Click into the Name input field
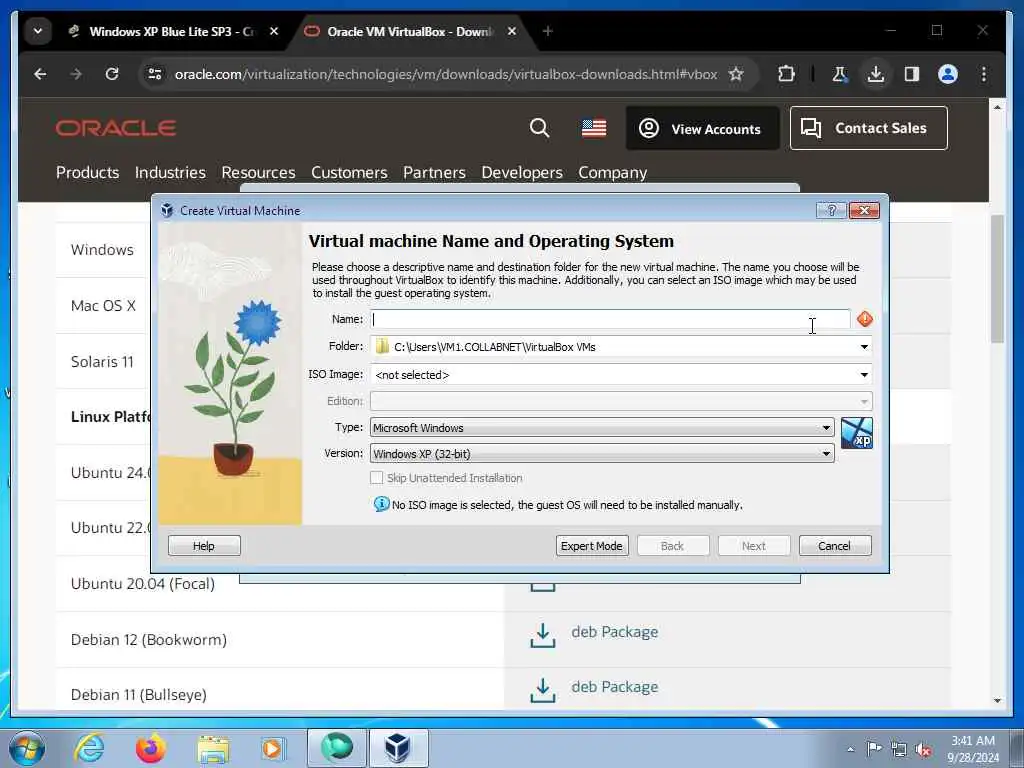1024x768 pixels. pos(610,319)
